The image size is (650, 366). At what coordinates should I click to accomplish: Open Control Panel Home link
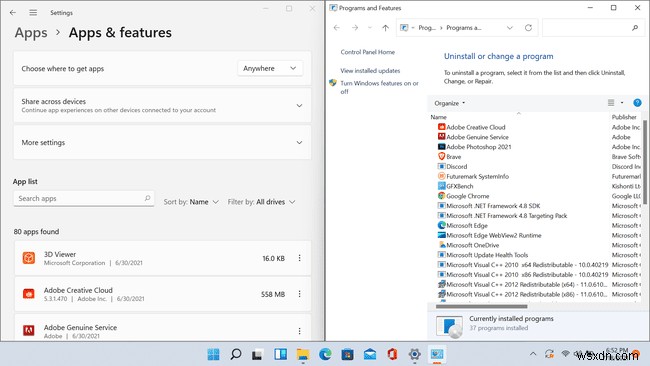coord(368,52)
